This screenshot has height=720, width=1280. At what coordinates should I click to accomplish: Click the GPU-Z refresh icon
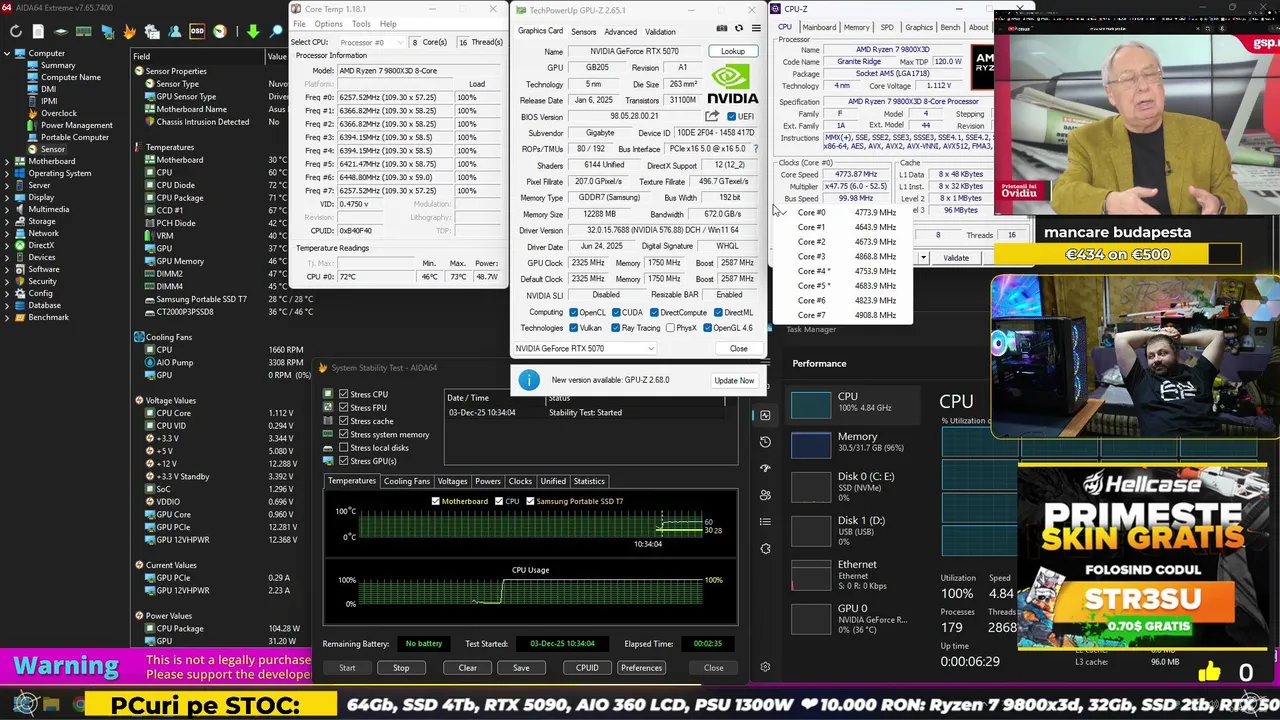[x=739, y=28]
